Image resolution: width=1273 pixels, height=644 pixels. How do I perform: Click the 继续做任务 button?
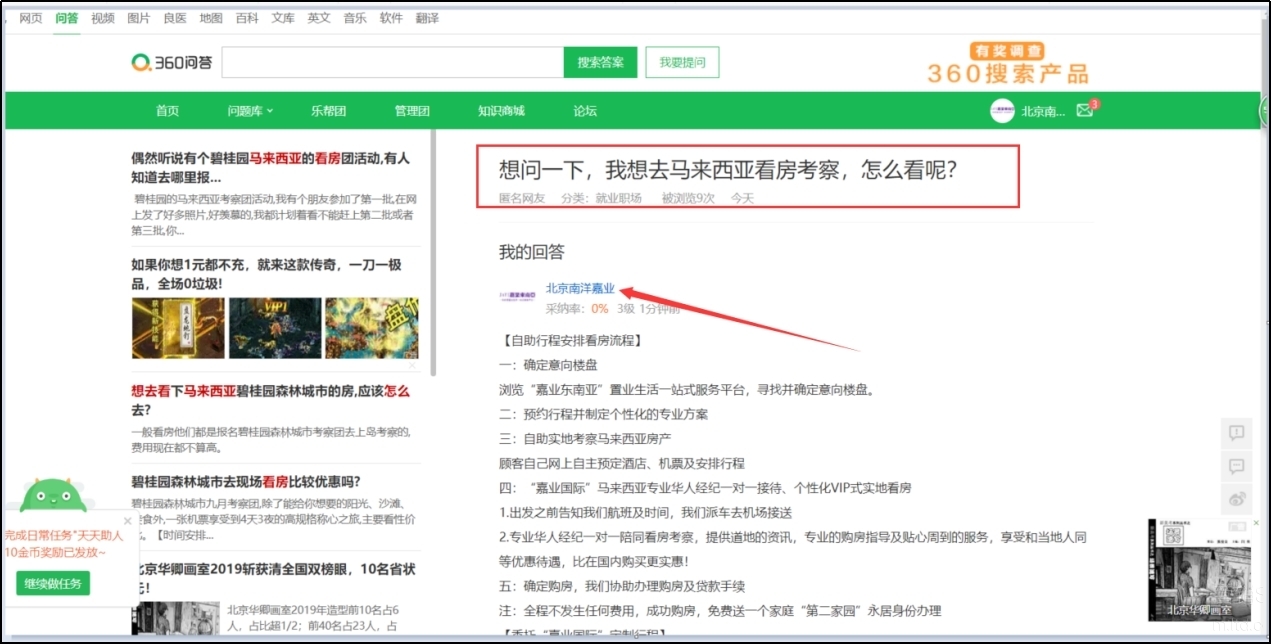[52, 583]
